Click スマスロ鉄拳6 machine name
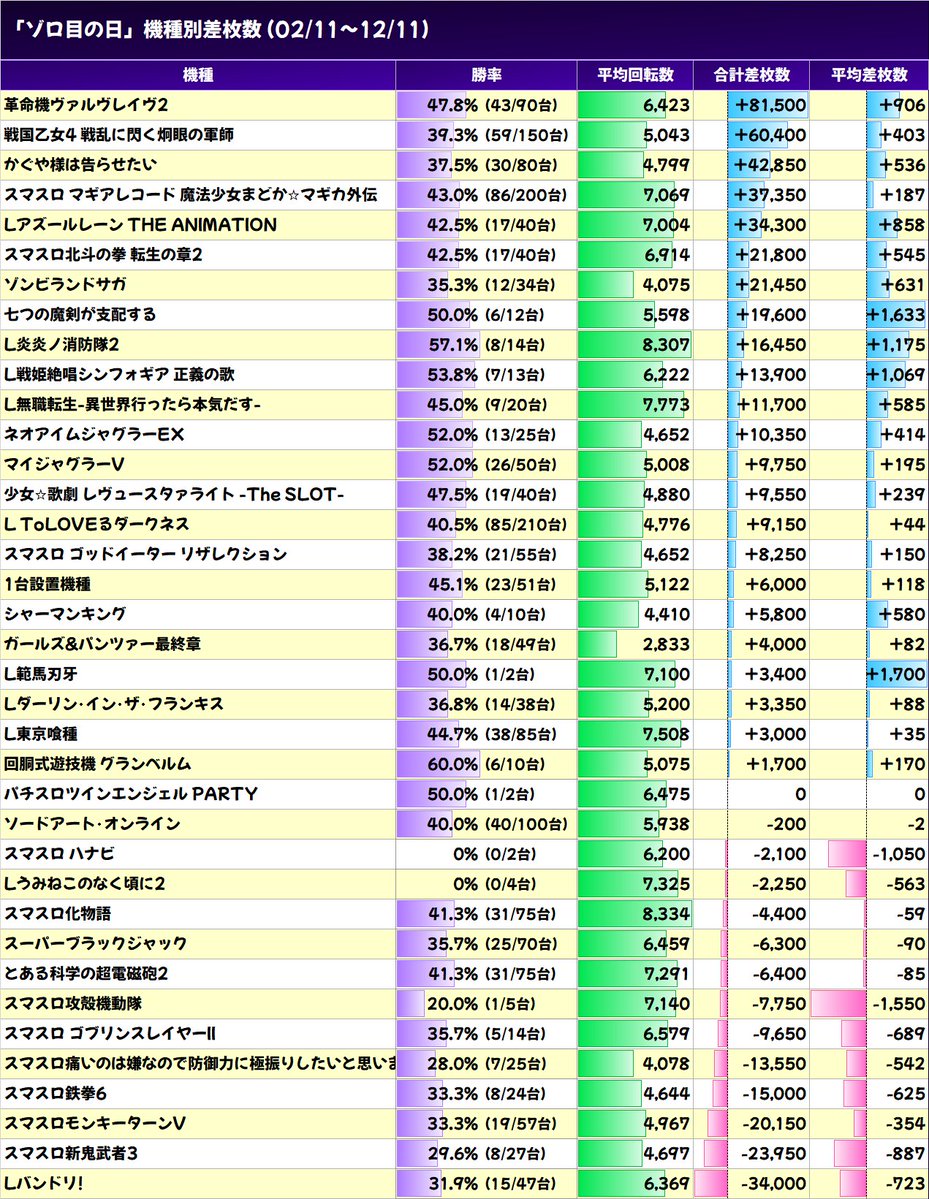929x1199 pixels. [x=55, y=1093]
